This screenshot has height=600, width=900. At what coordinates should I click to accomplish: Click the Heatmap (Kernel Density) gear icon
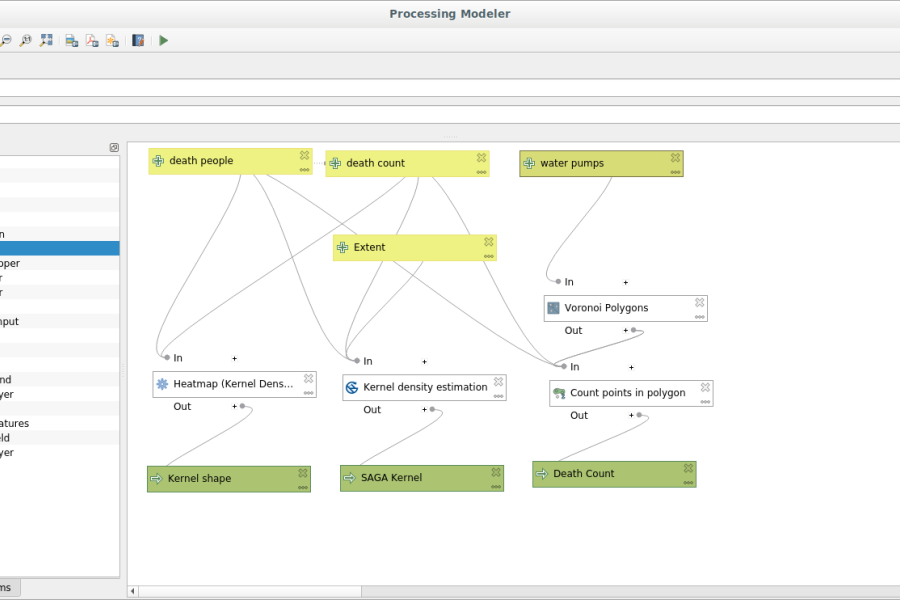pos(162,383)
